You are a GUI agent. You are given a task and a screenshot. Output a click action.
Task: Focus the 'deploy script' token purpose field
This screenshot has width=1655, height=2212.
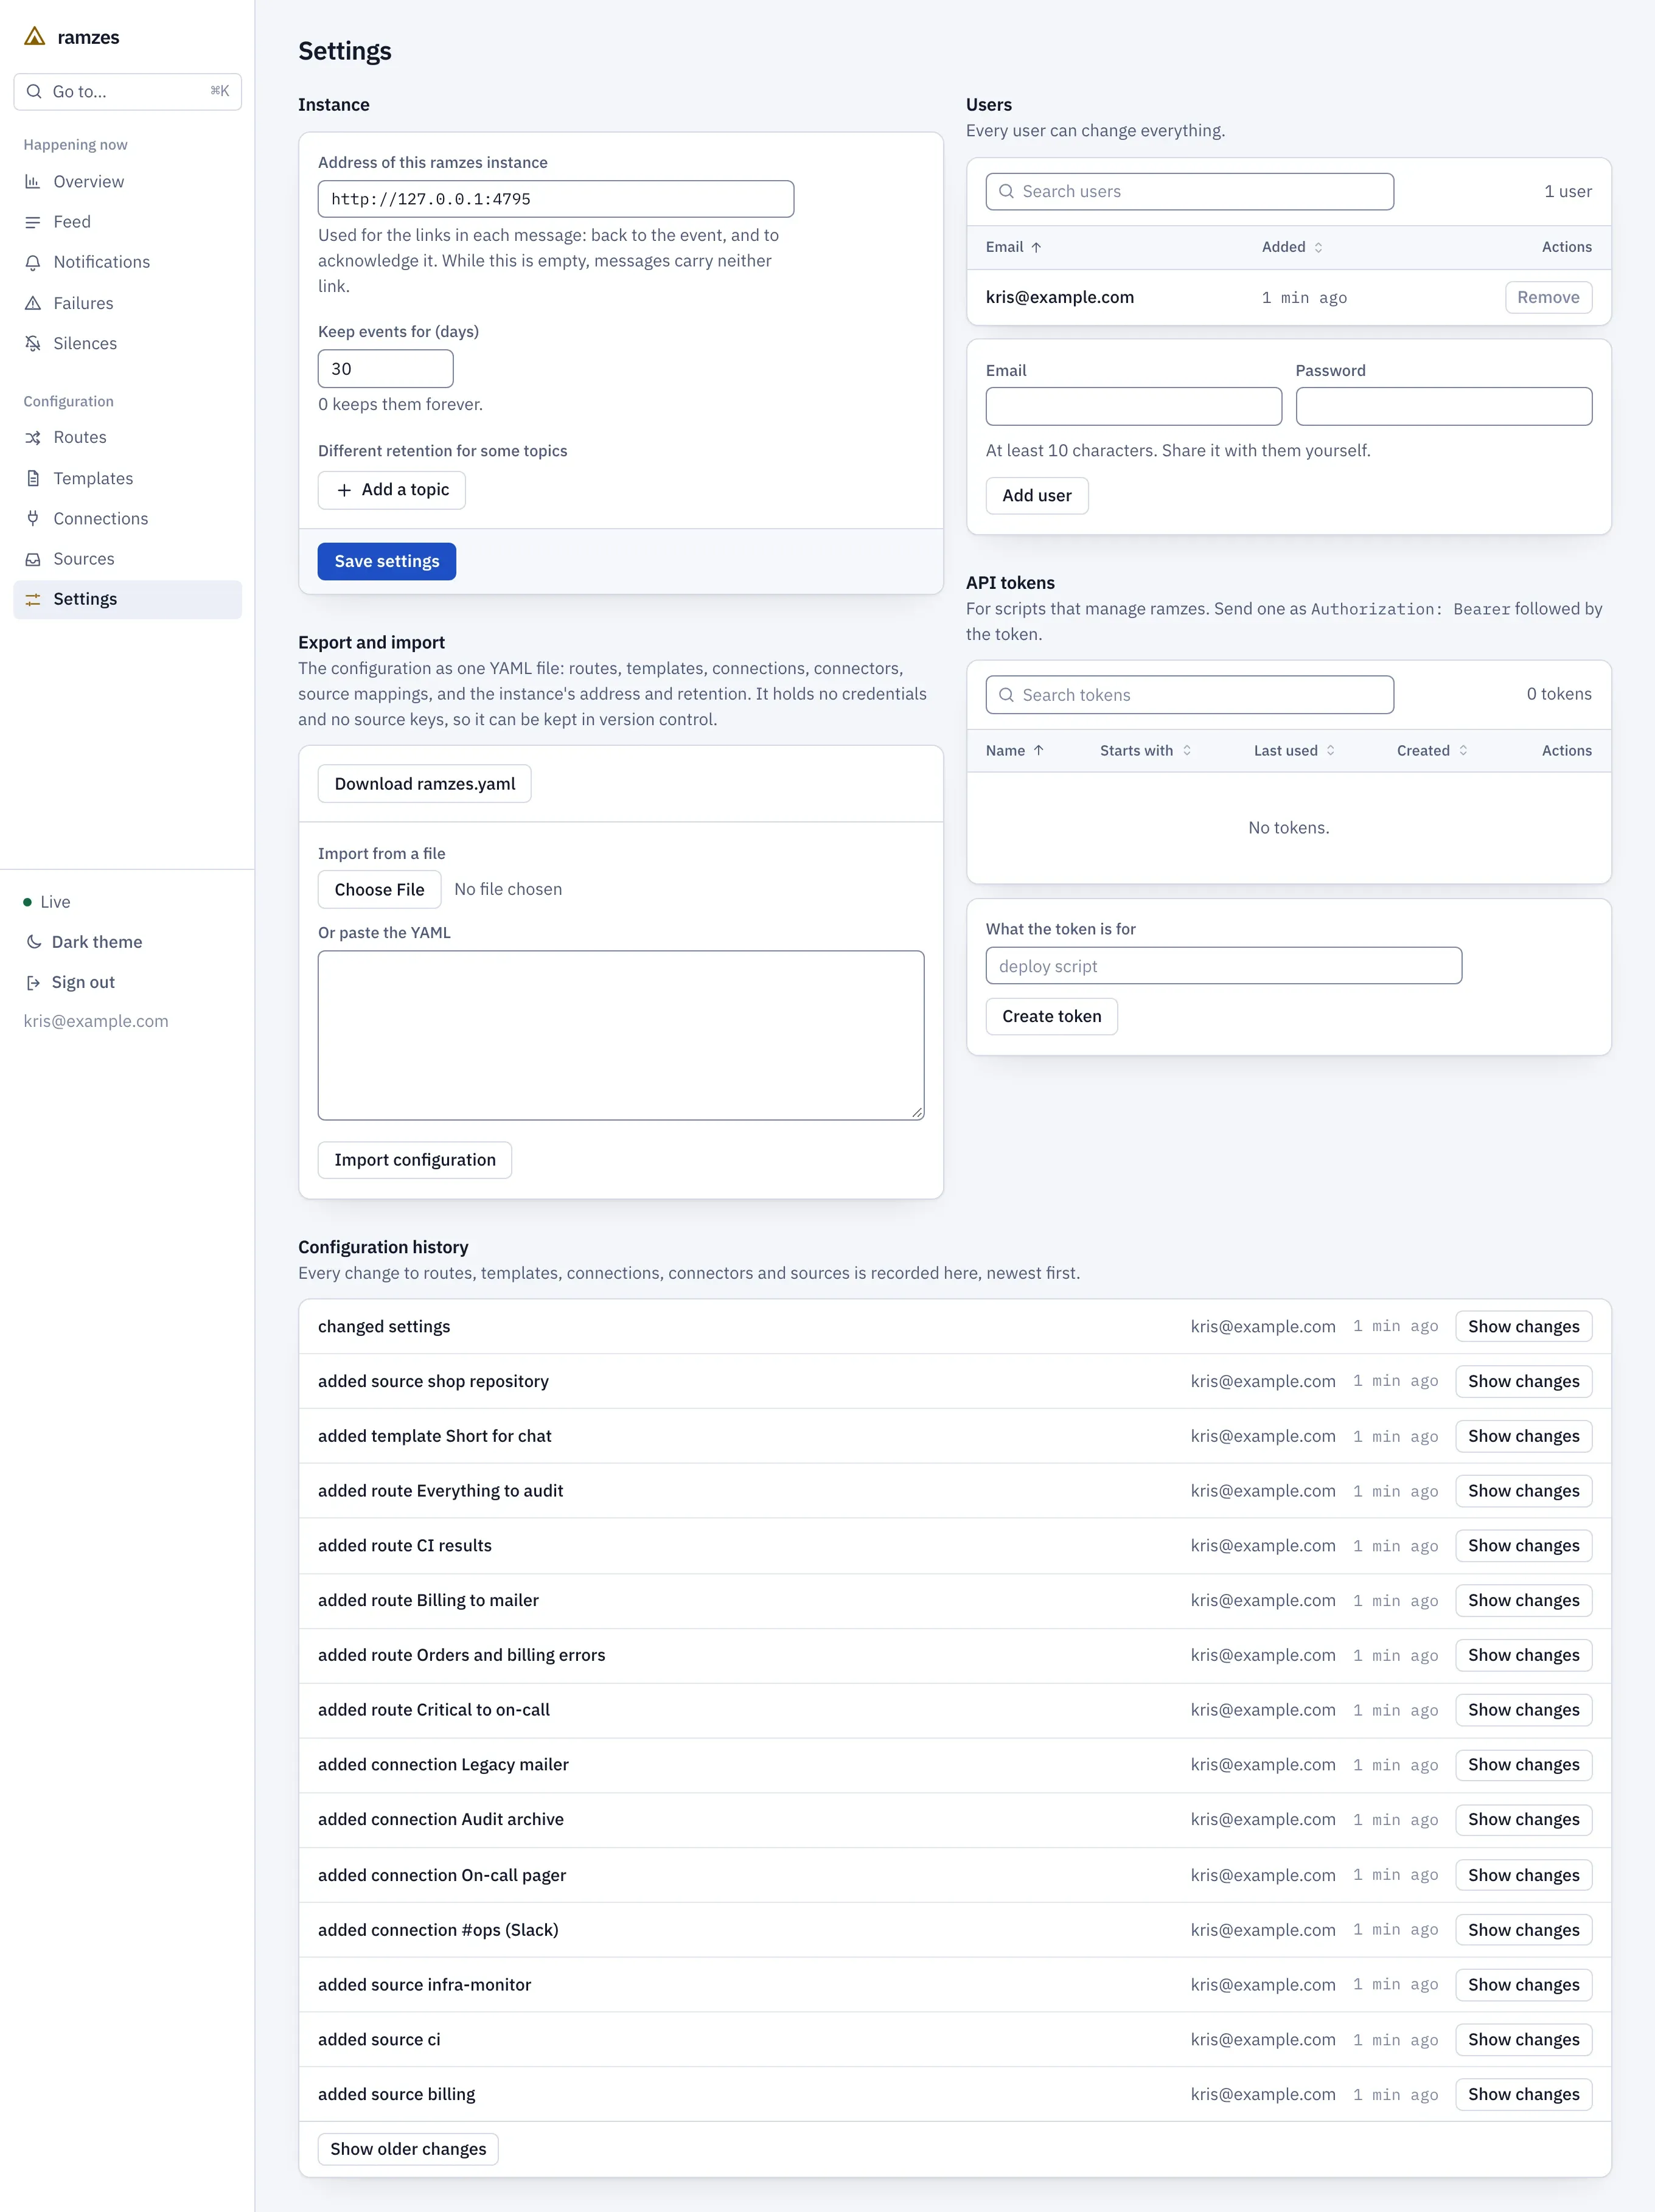1224,966
